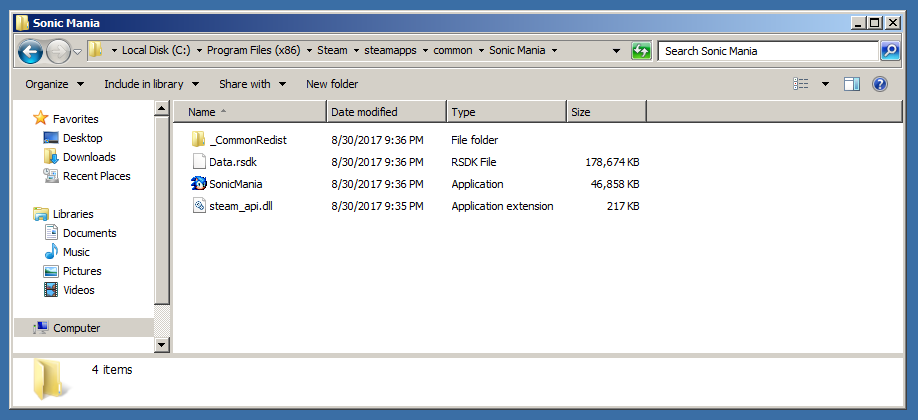Click the large folder icon in details pane
The width and height of the screenshot is (918, 420).
pos(52,380)
